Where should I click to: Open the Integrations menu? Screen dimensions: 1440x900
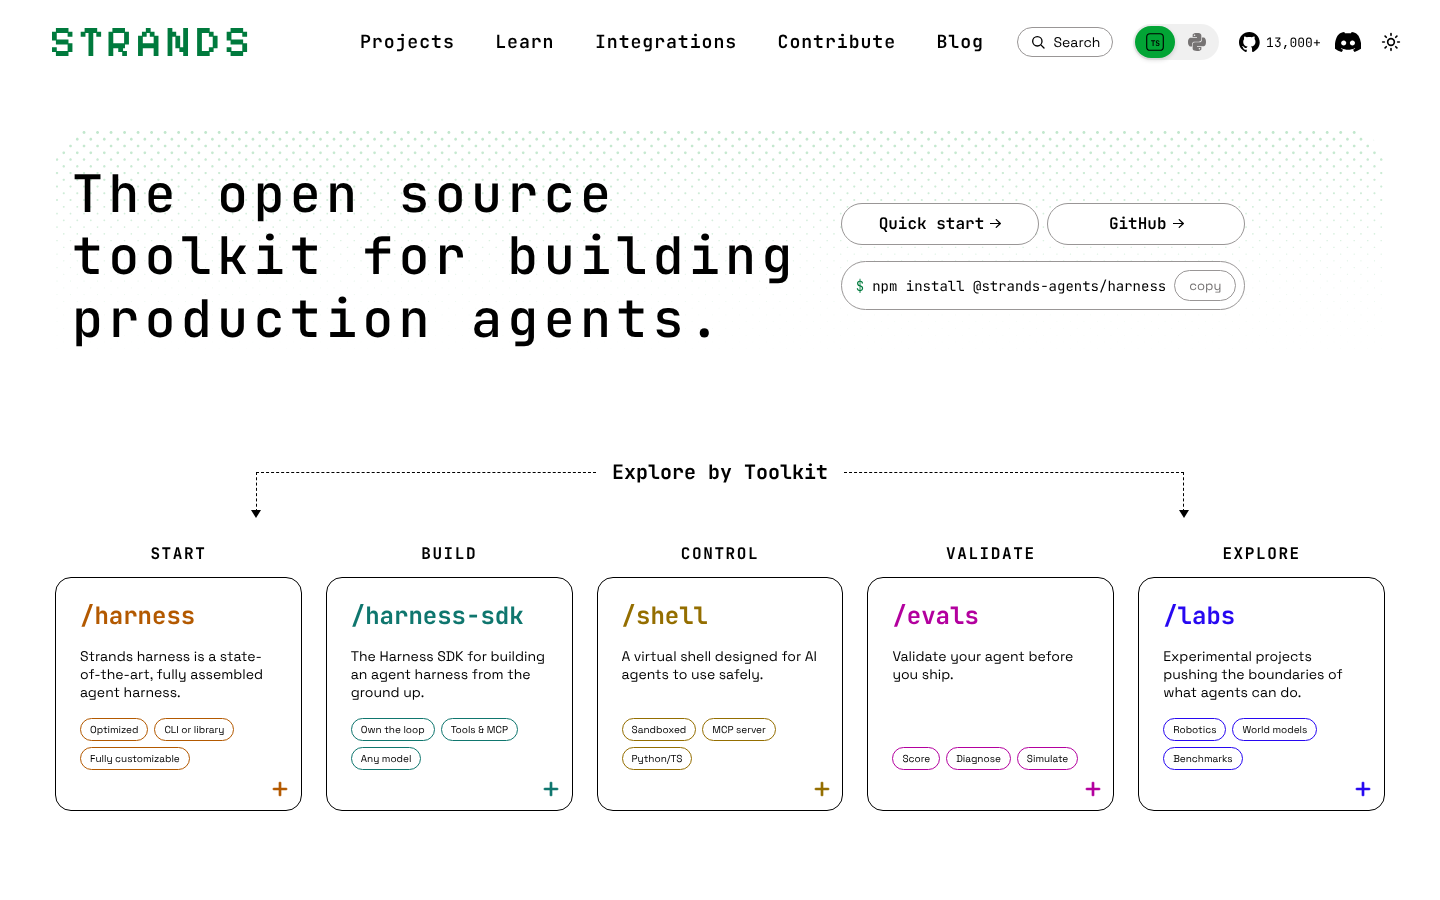(665, 42)
